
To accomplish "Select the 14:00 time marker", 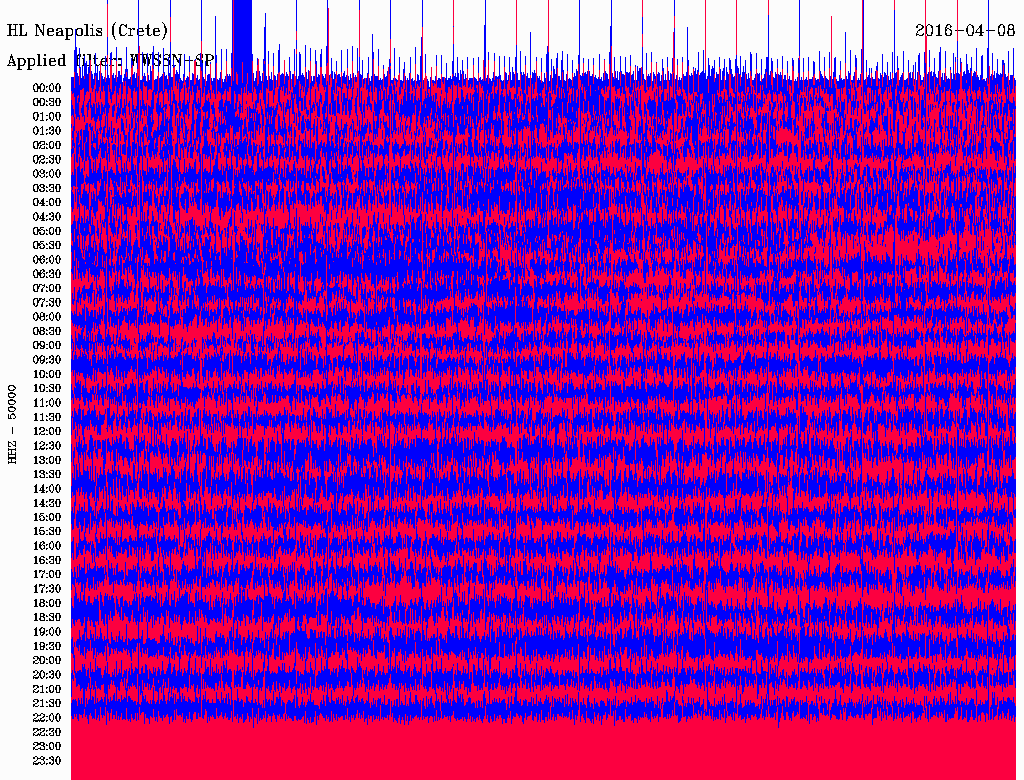I will coord(47,489).
